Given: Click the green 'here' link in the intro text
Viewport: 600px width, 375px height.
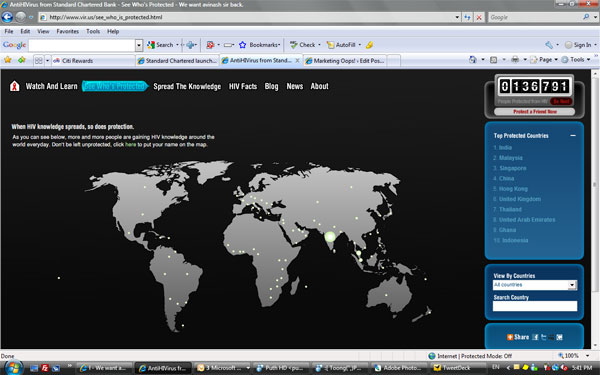Looking at the screenshot, I should tap(130, 145).
